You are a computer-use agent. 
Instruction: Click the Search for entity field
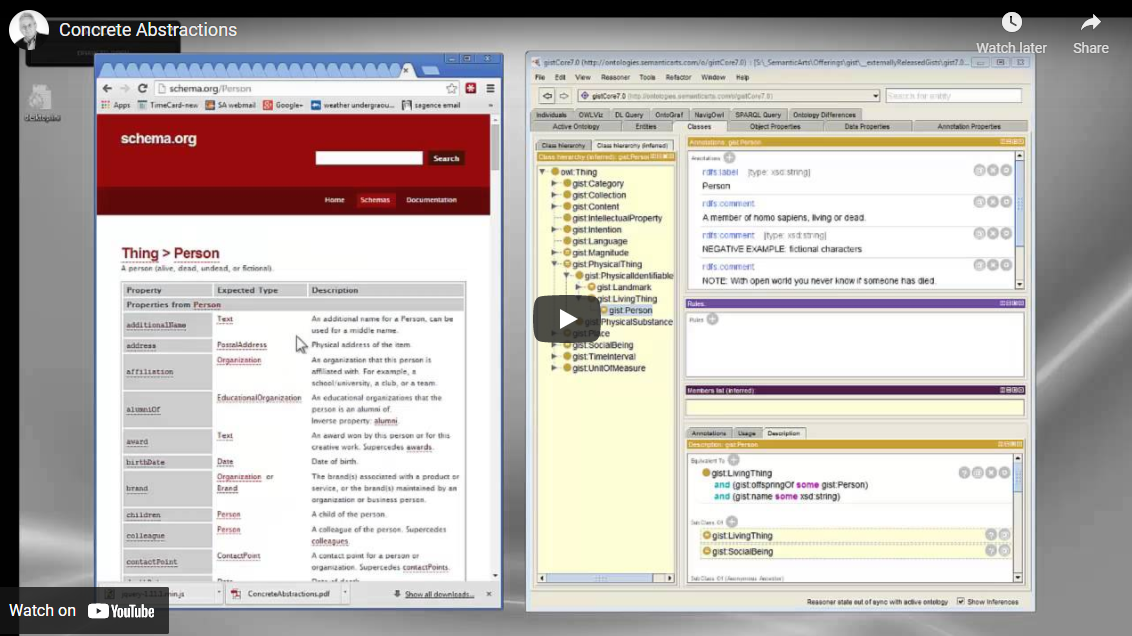click(953, 96)
